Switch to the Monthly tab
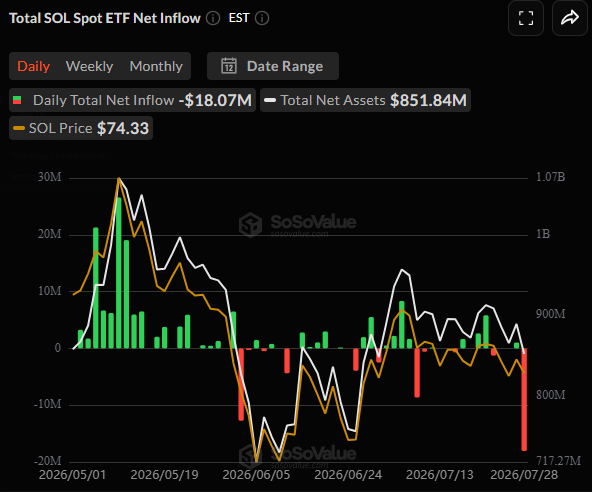This screenshot has height=492, width=592. 156,66
